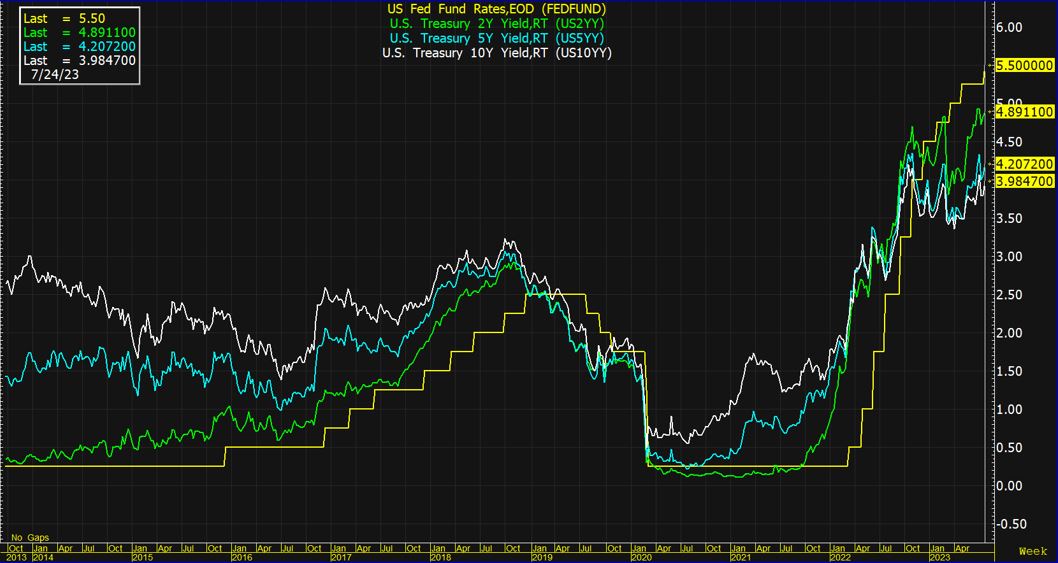
Task: Click the Week interval label
Action: pos(1032,551)
